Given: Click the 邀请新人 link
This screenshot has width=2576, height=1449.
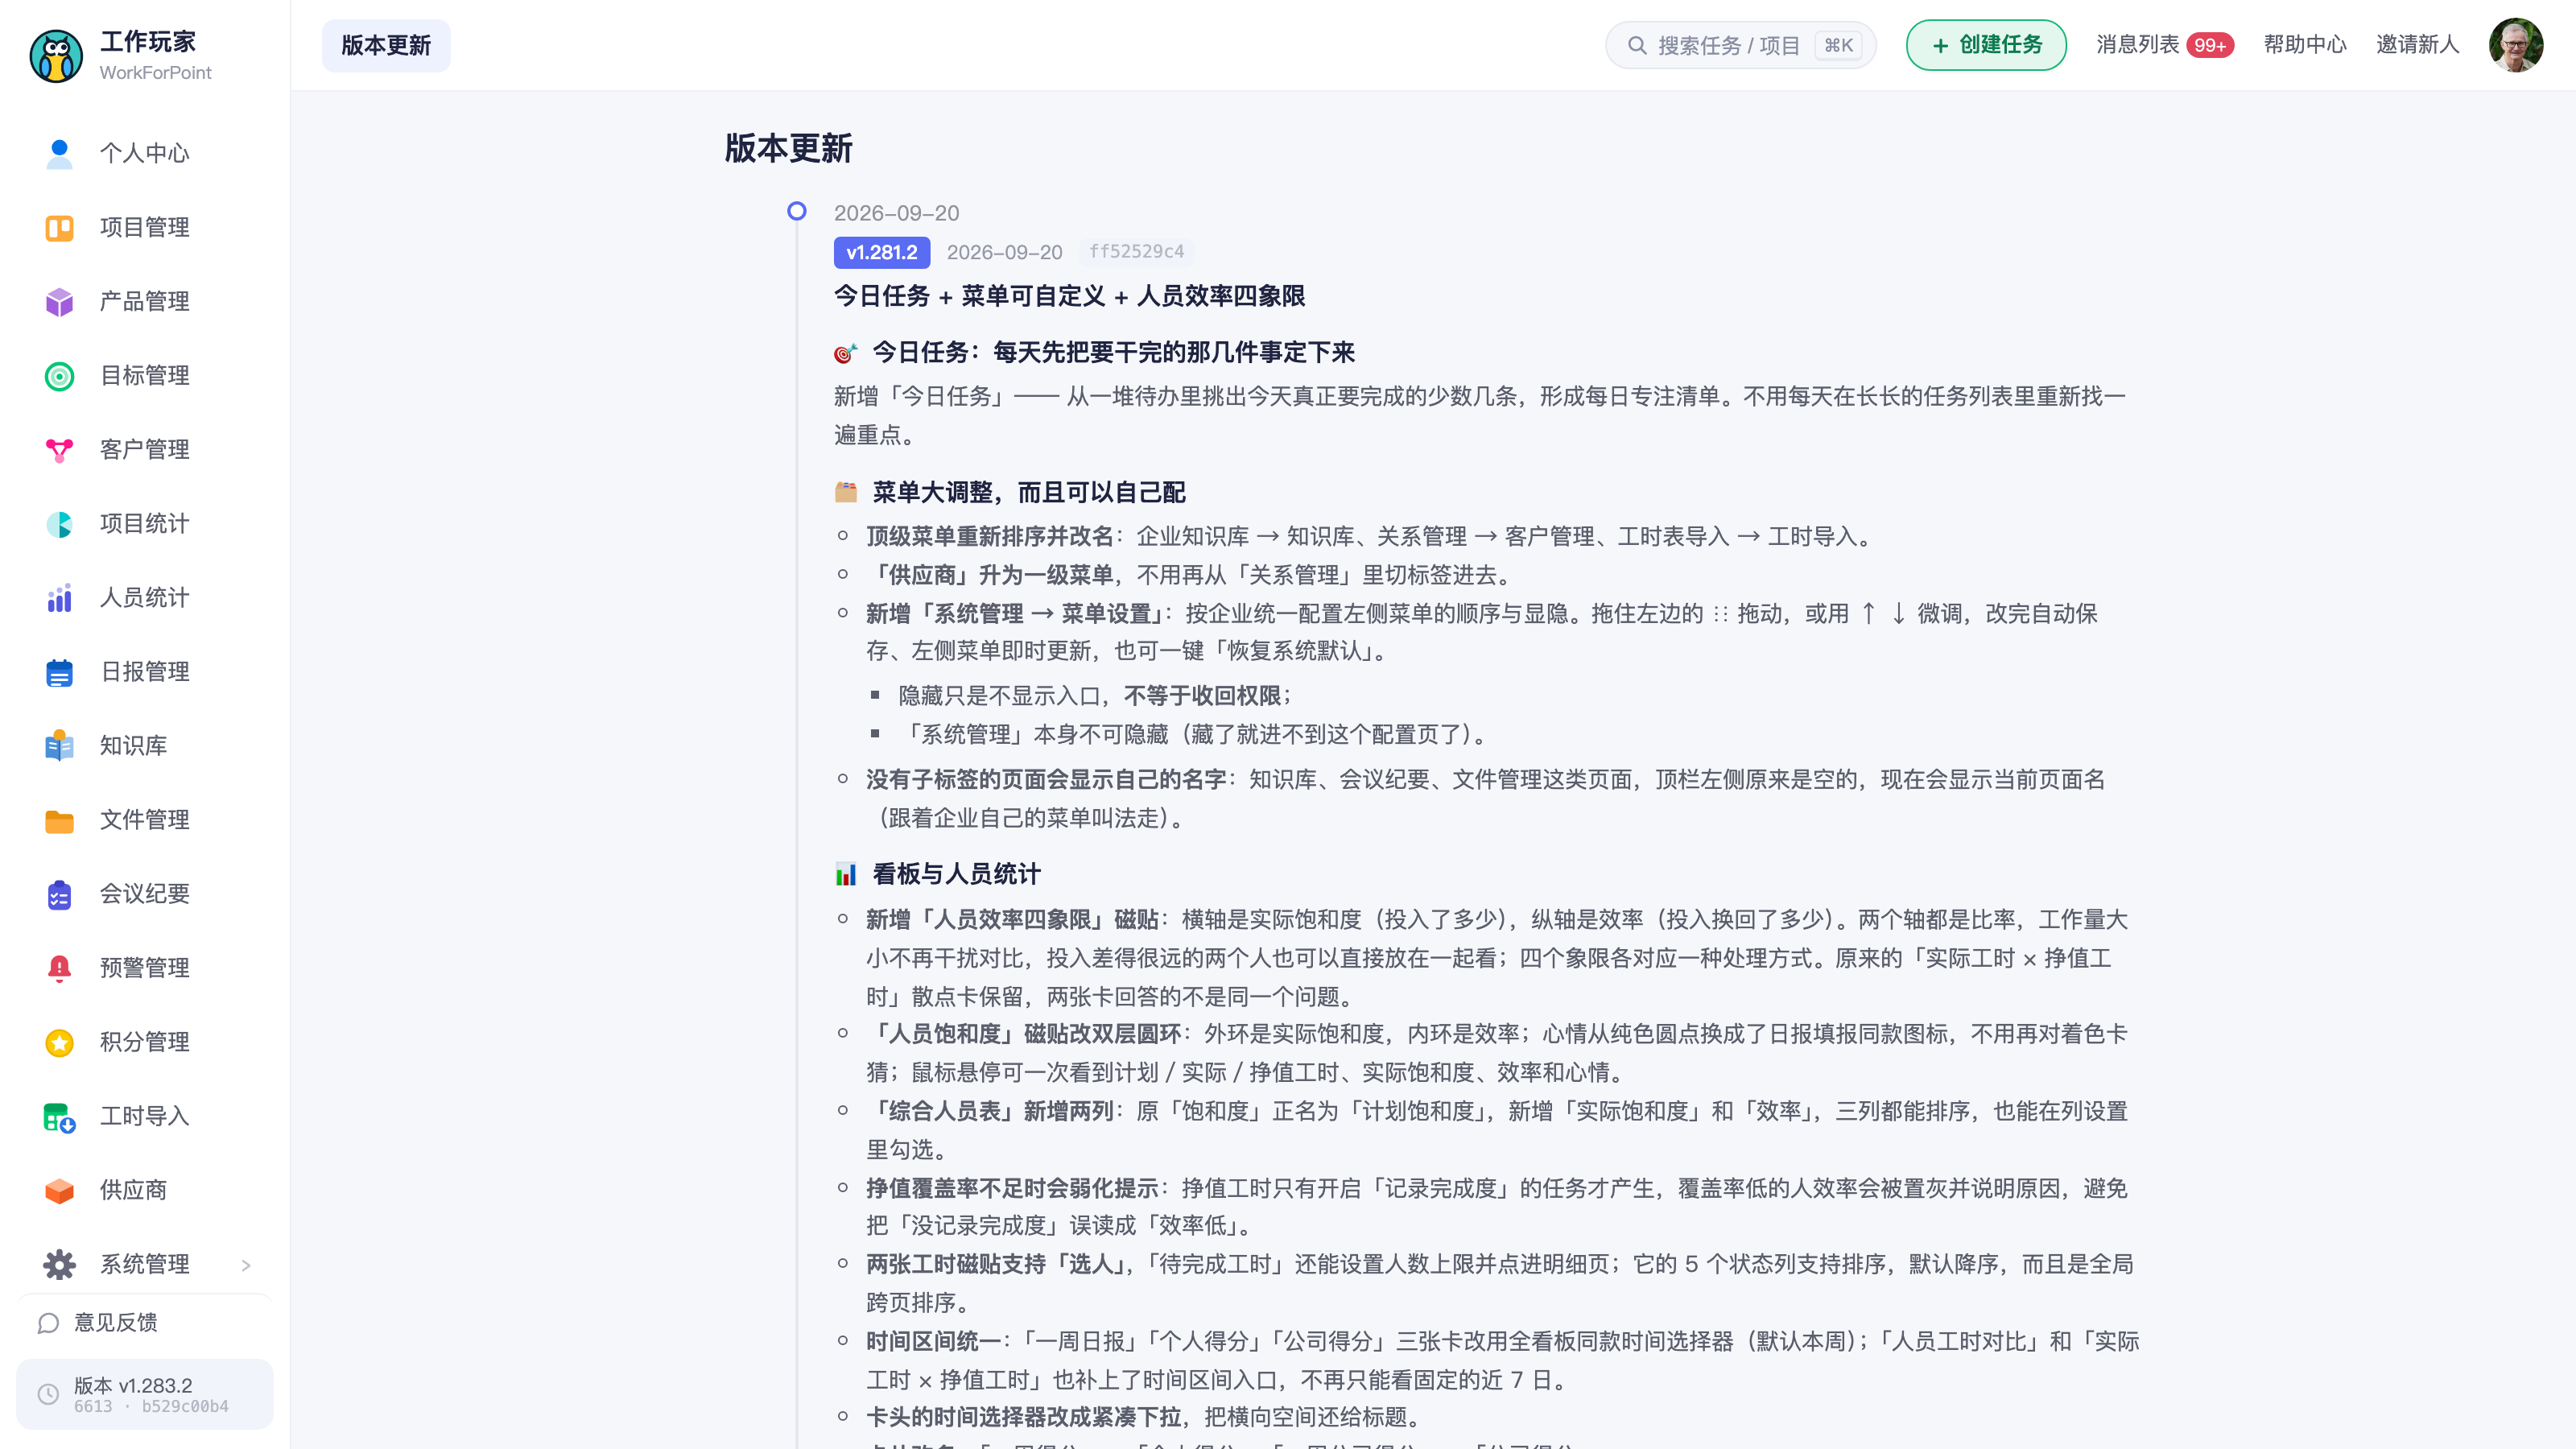Looking at the screenshot, I should pos(2417,45).
